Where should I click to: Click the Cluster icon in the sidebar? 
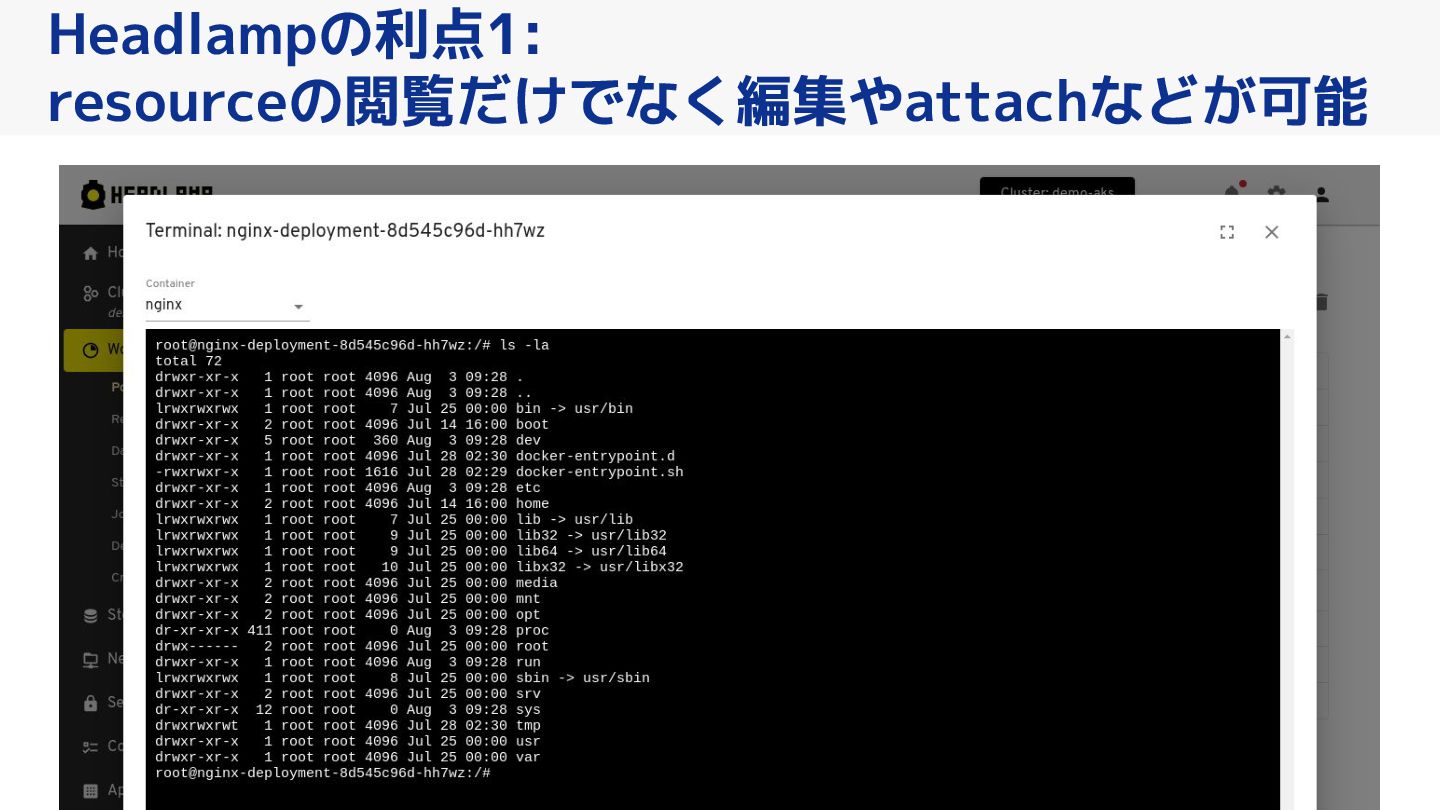(x=91, y=294)
